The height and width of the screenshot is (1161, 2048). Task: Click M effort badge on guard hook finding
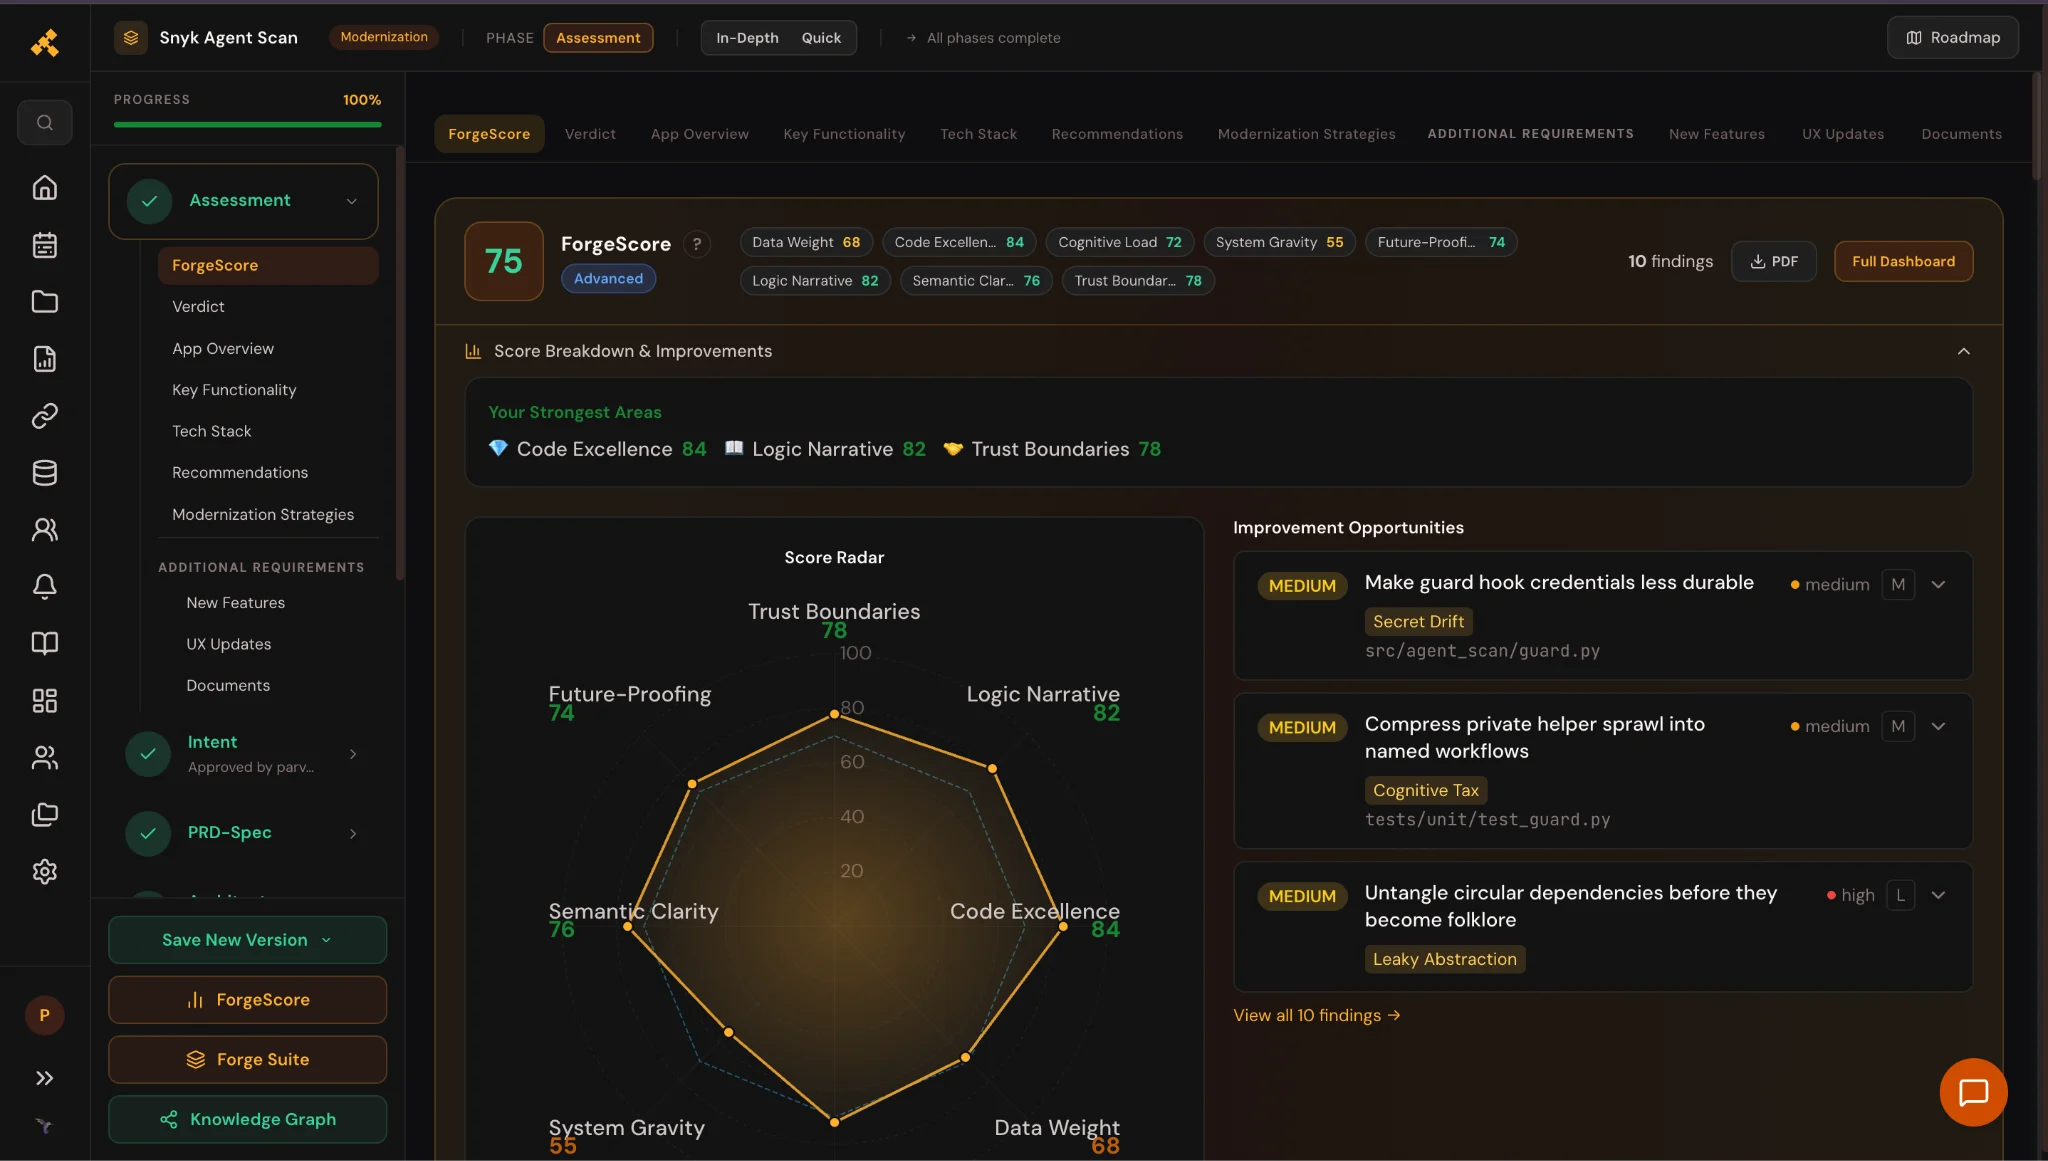click(x=1898, y=584)
